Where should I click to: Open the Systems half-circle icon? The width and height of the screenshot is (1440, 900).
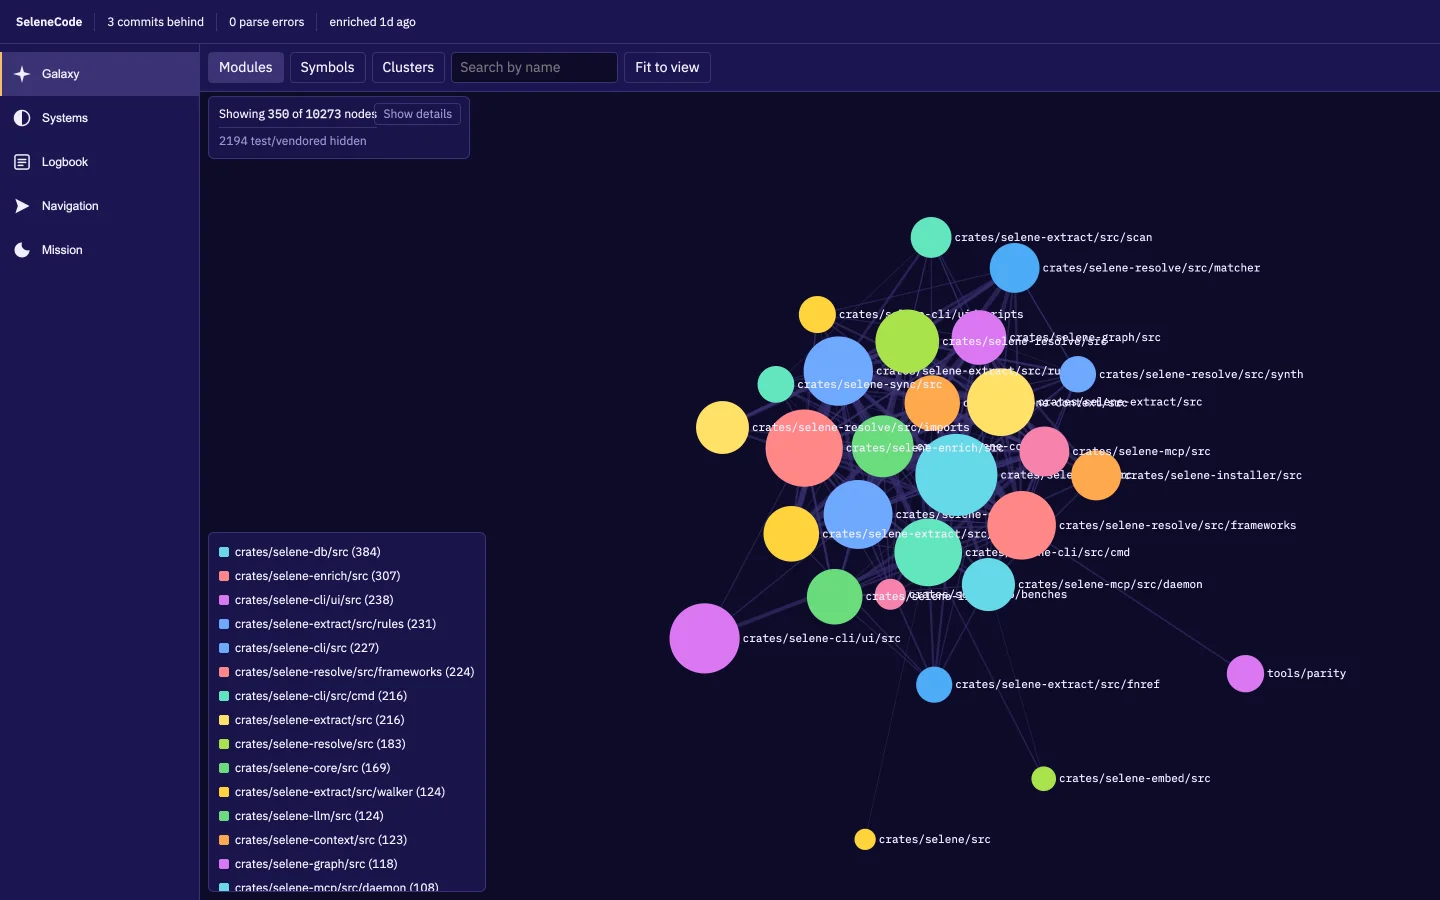coord(22,118)
